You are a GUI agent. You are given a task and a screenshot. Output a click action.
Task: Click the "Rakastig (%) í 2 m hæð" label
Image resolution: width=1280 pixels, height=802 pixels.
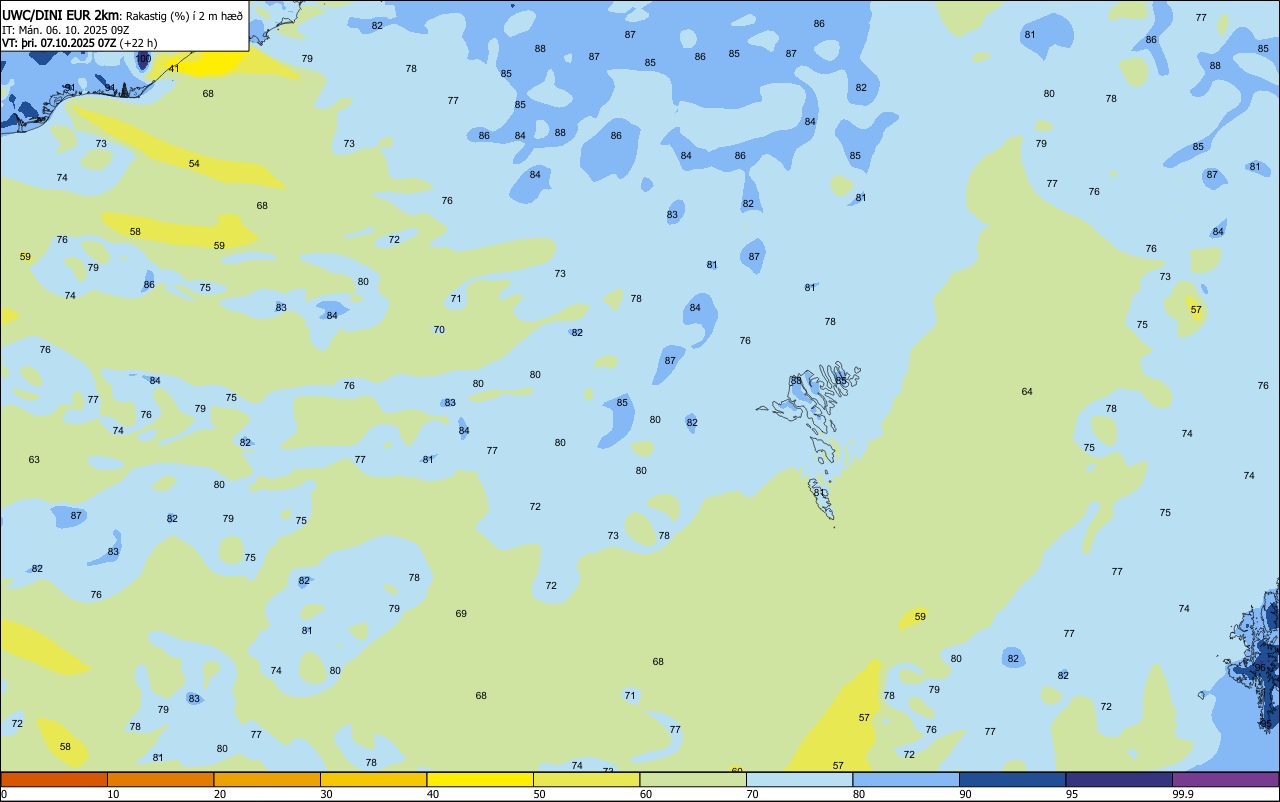pos(184,16)
